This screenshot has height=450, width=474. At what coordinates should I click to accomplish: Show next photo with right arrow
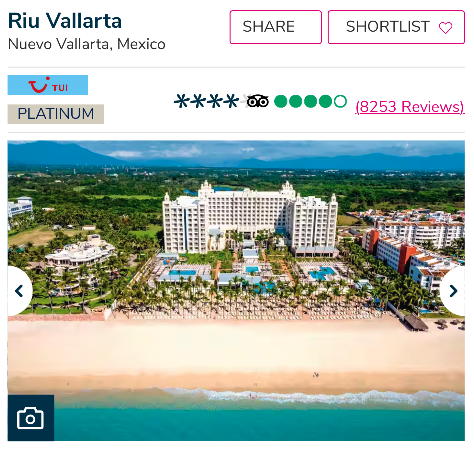(453, 291)
